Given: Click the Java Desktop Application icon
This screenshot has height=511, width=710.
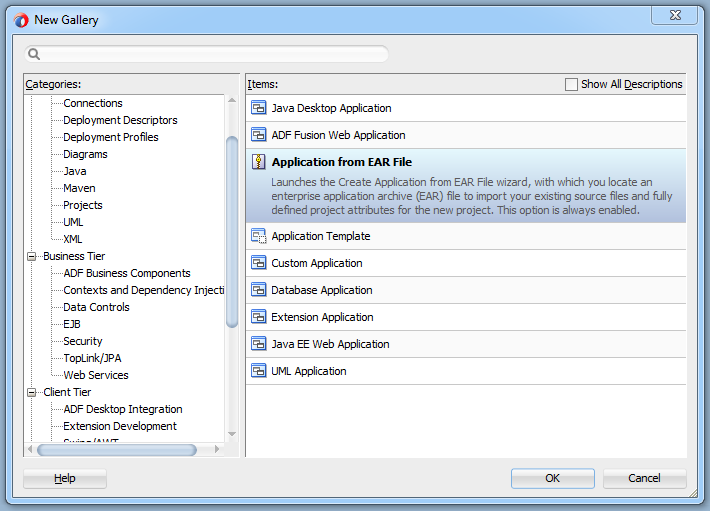Looking at the screenshot, I should click(x=259, y=108).
